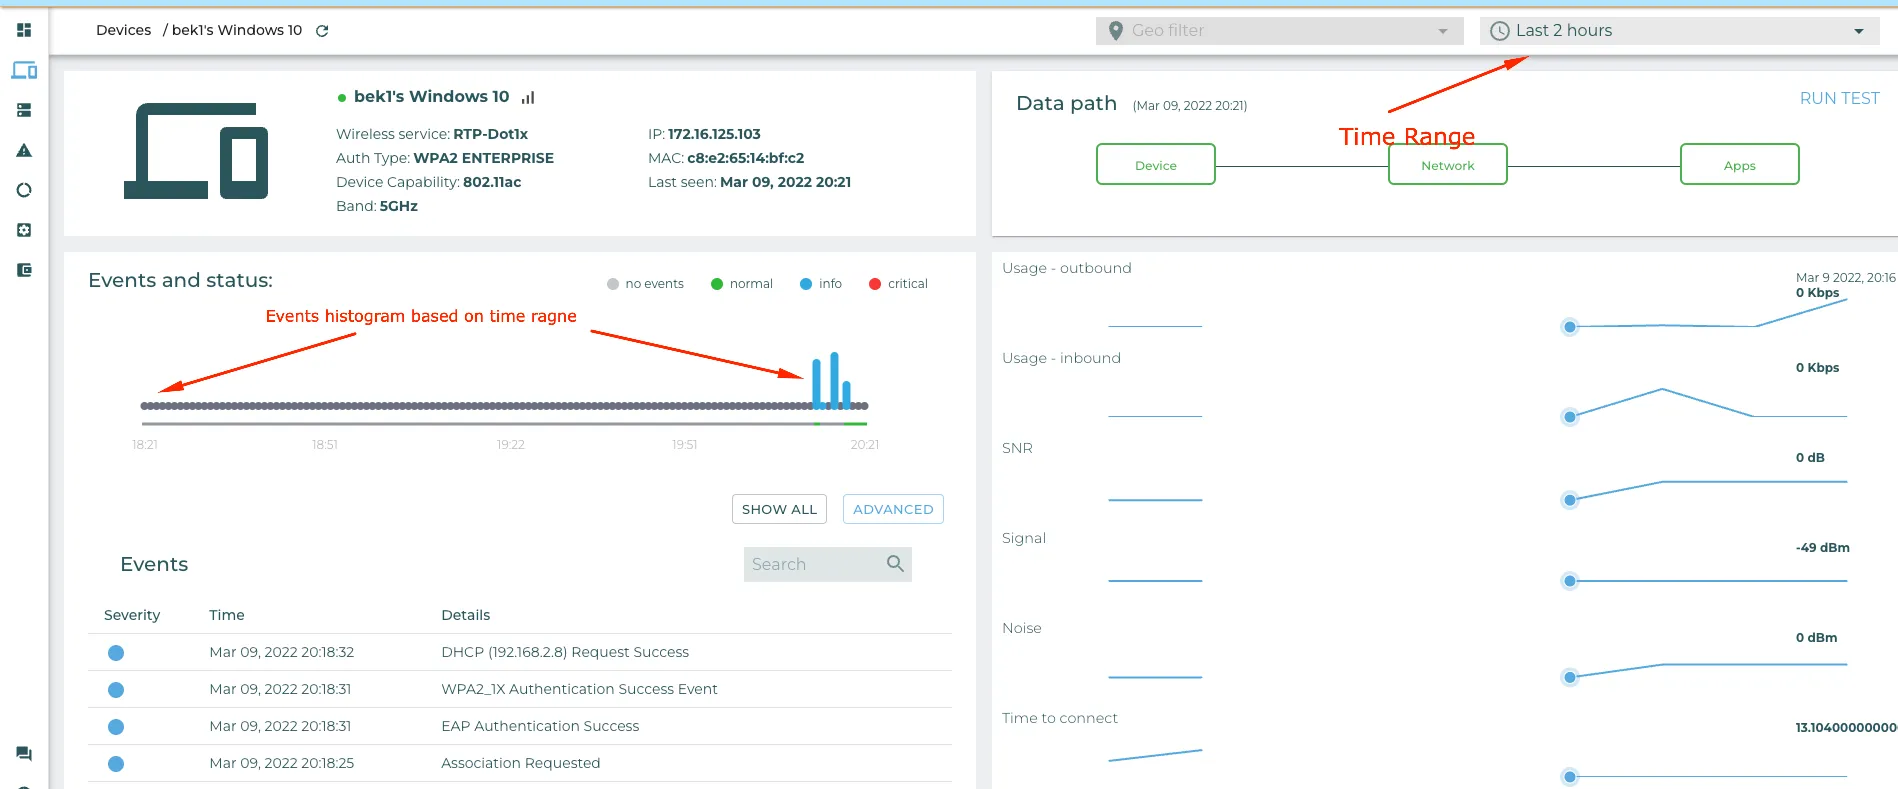The image size is (1898, 789).
Task: Open the Devices section from the sidebar
Action: point(24,70)
